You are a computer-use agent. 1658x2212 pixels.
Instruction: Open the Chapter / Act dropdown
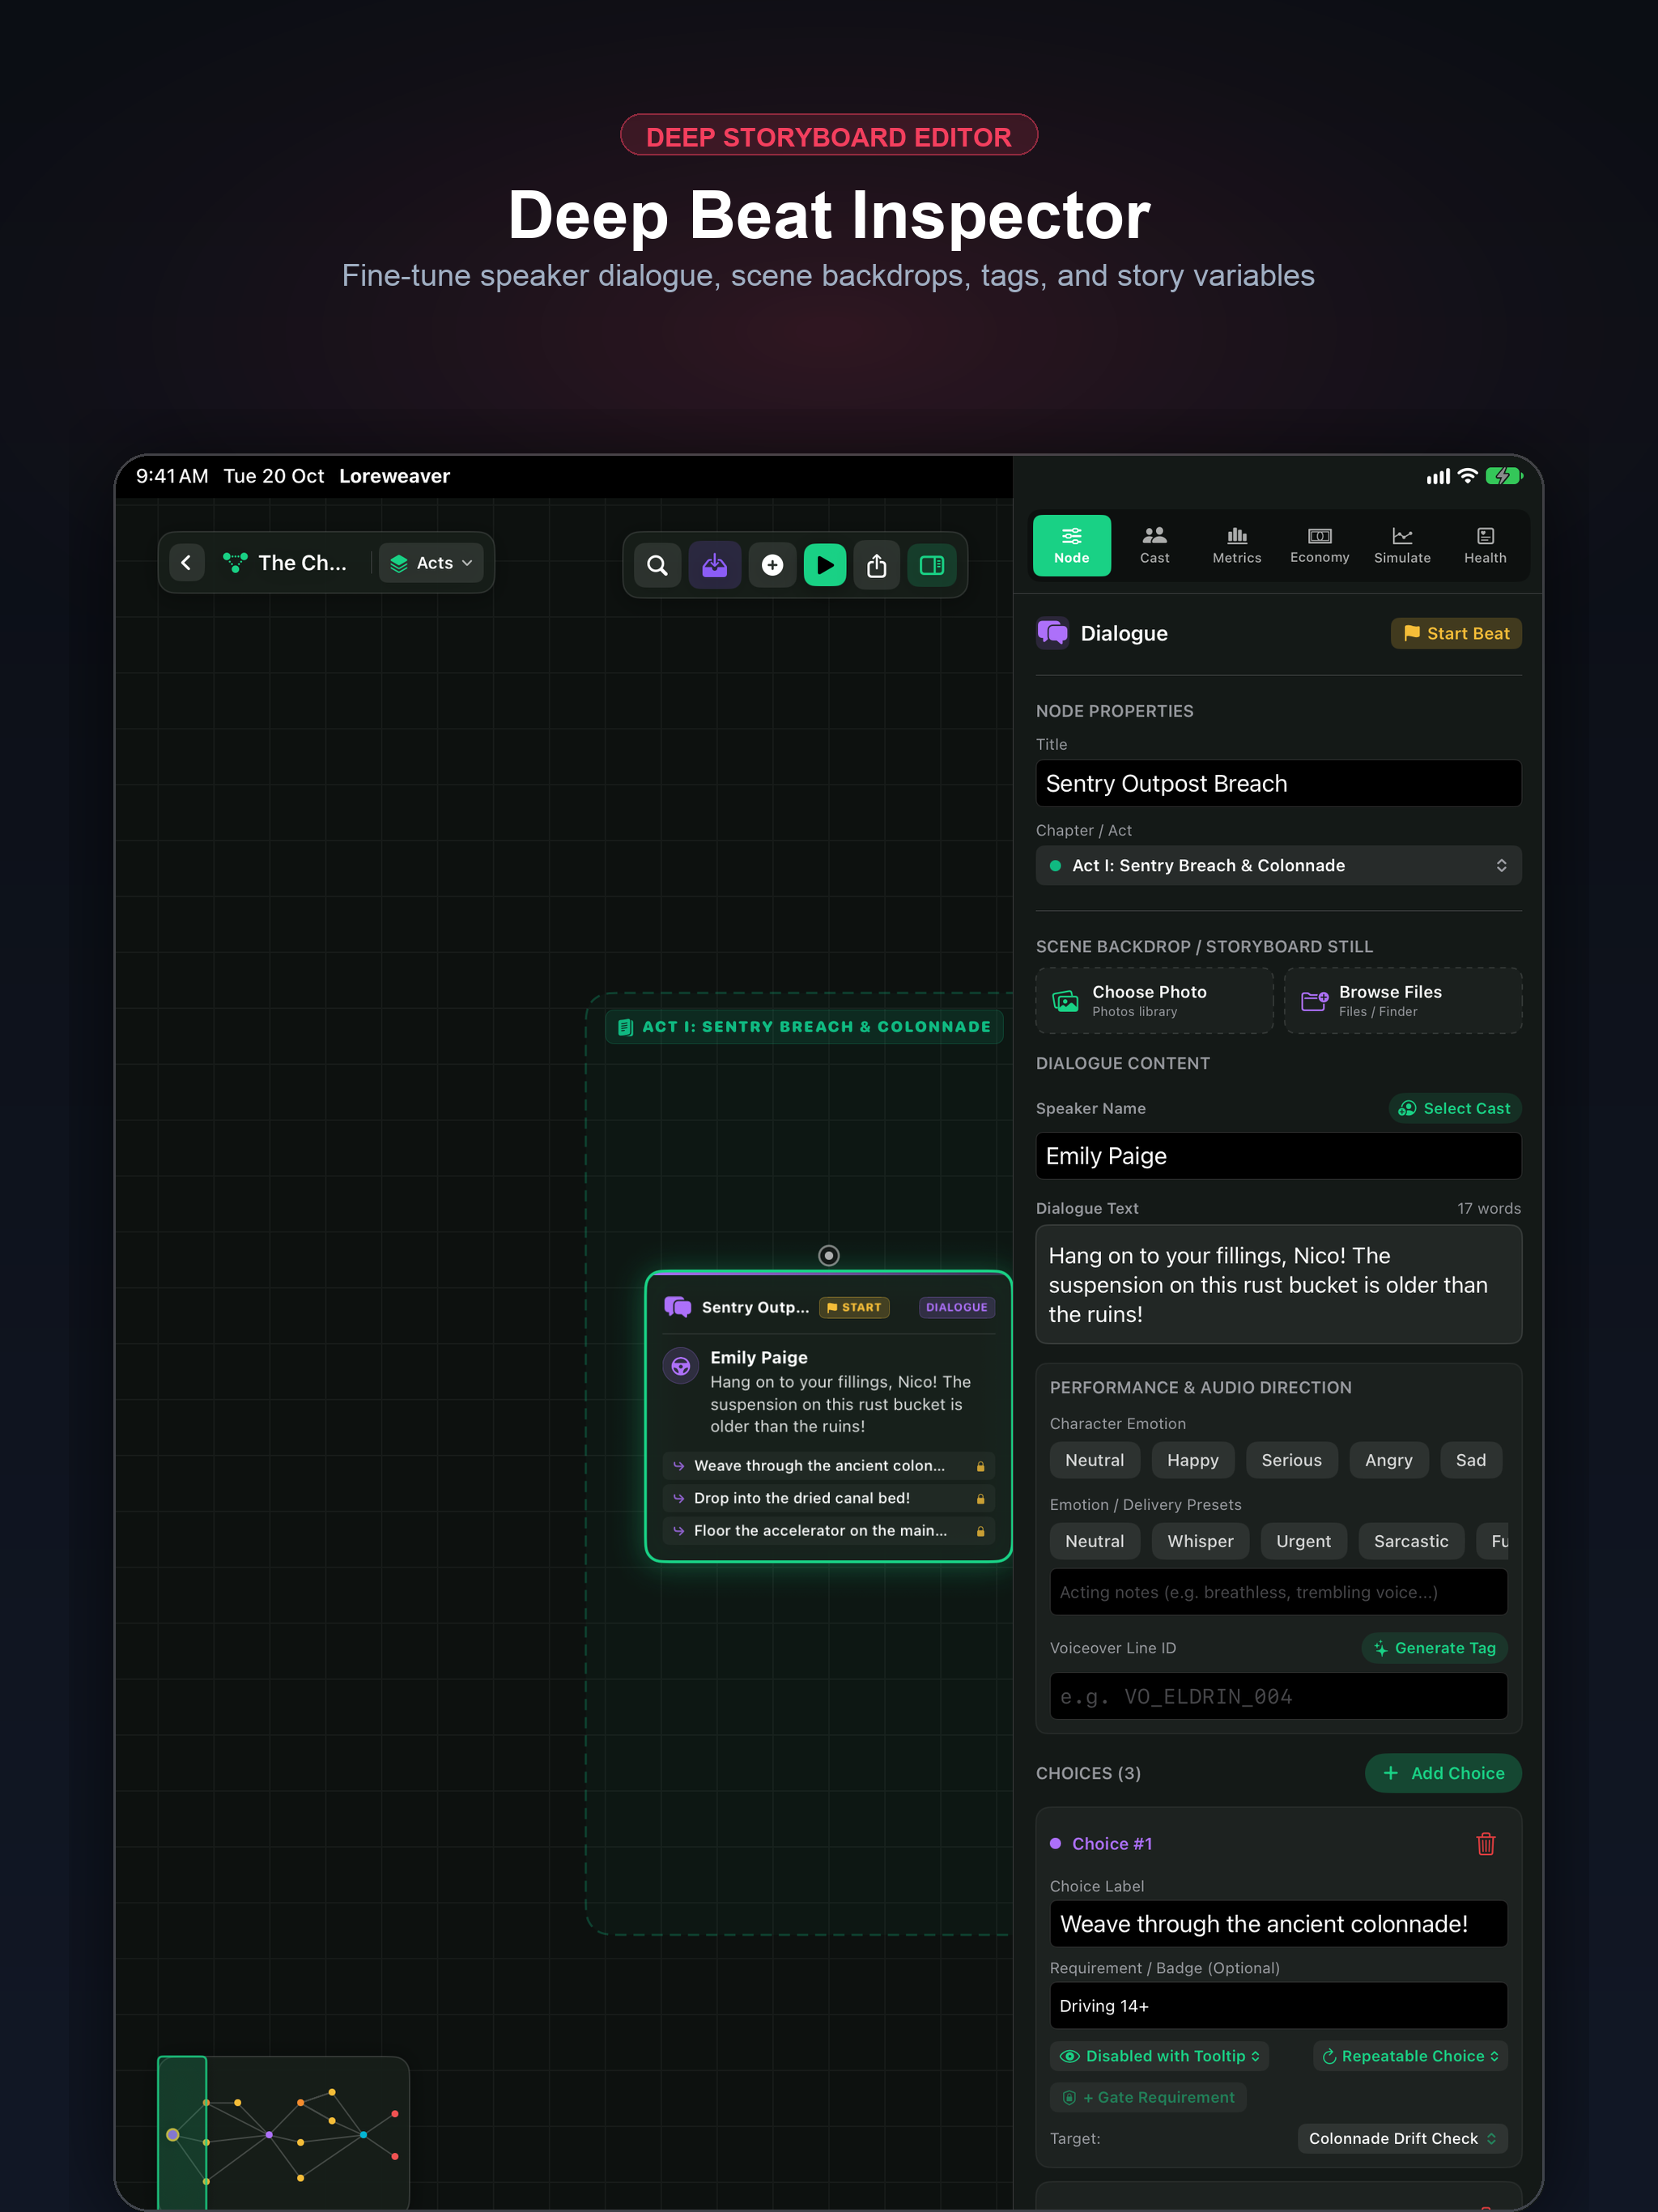pyautogui.click(x=1278, y=865)
